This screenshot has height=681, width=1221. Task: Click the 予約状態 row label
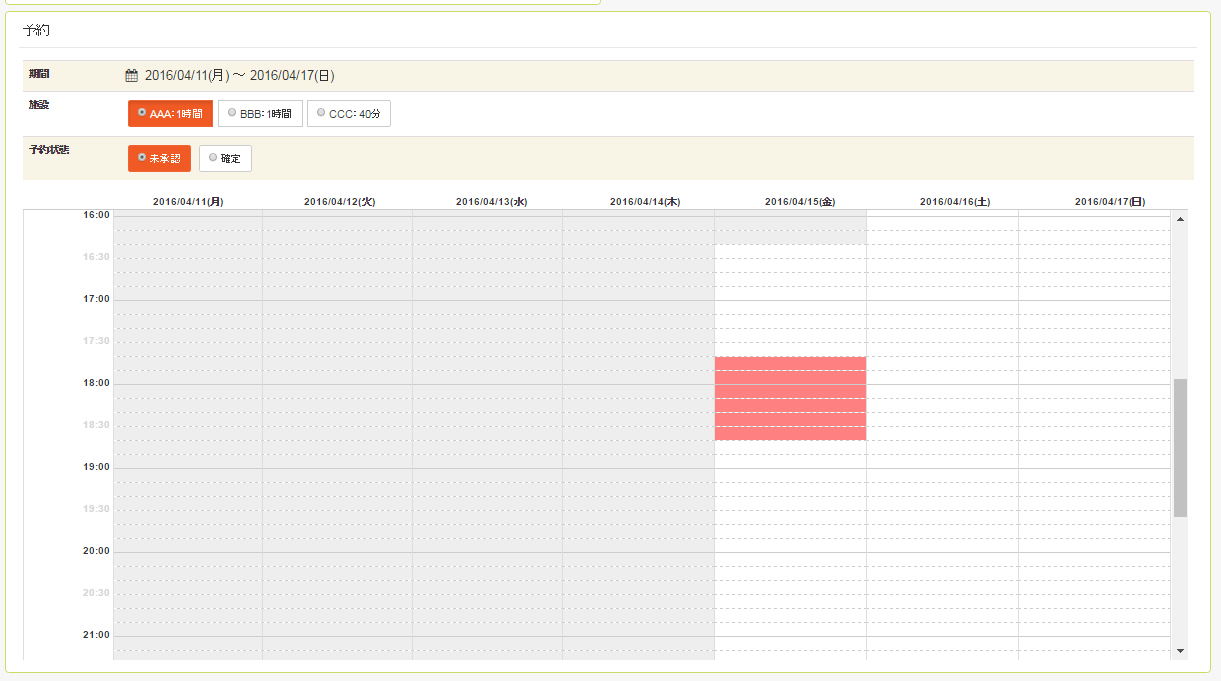tap(50, 149)
